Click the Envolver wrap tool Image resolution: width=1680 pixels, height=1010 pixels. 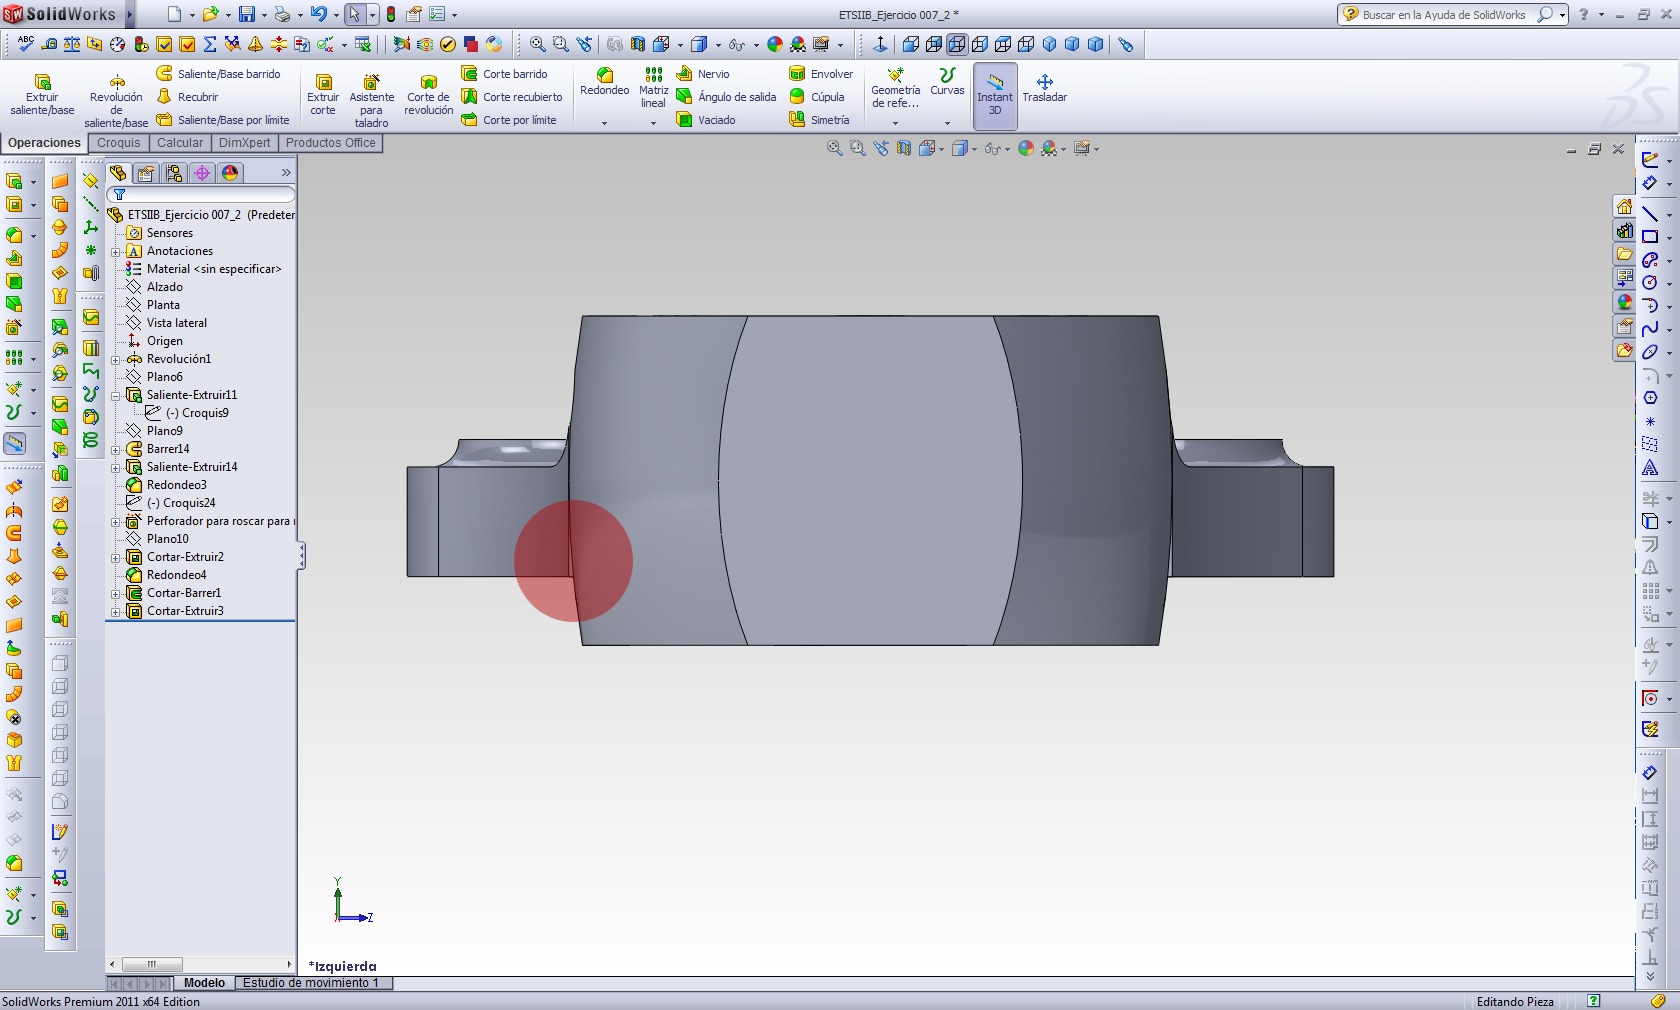click(x=822, y=74)
